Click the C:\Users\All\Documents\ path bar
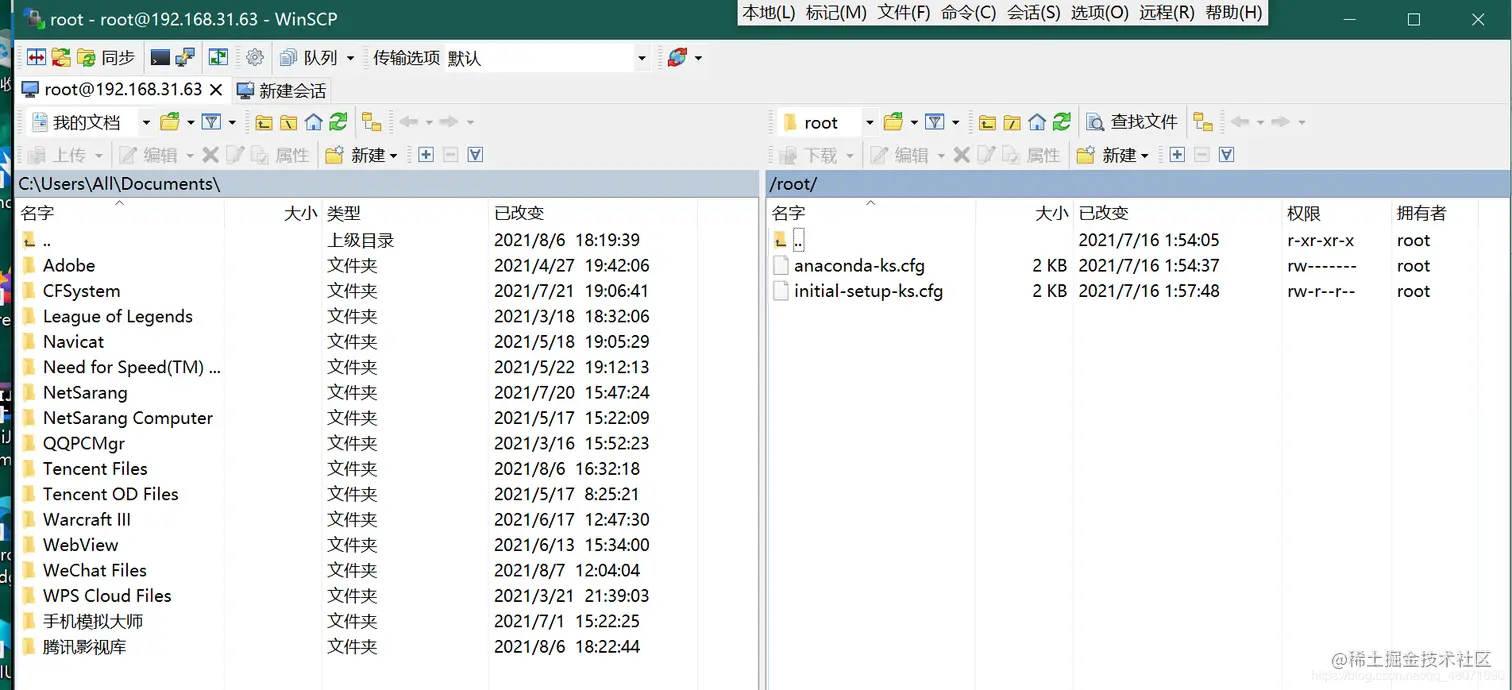This screenshot has height=690, width=1512. point(387,184)
